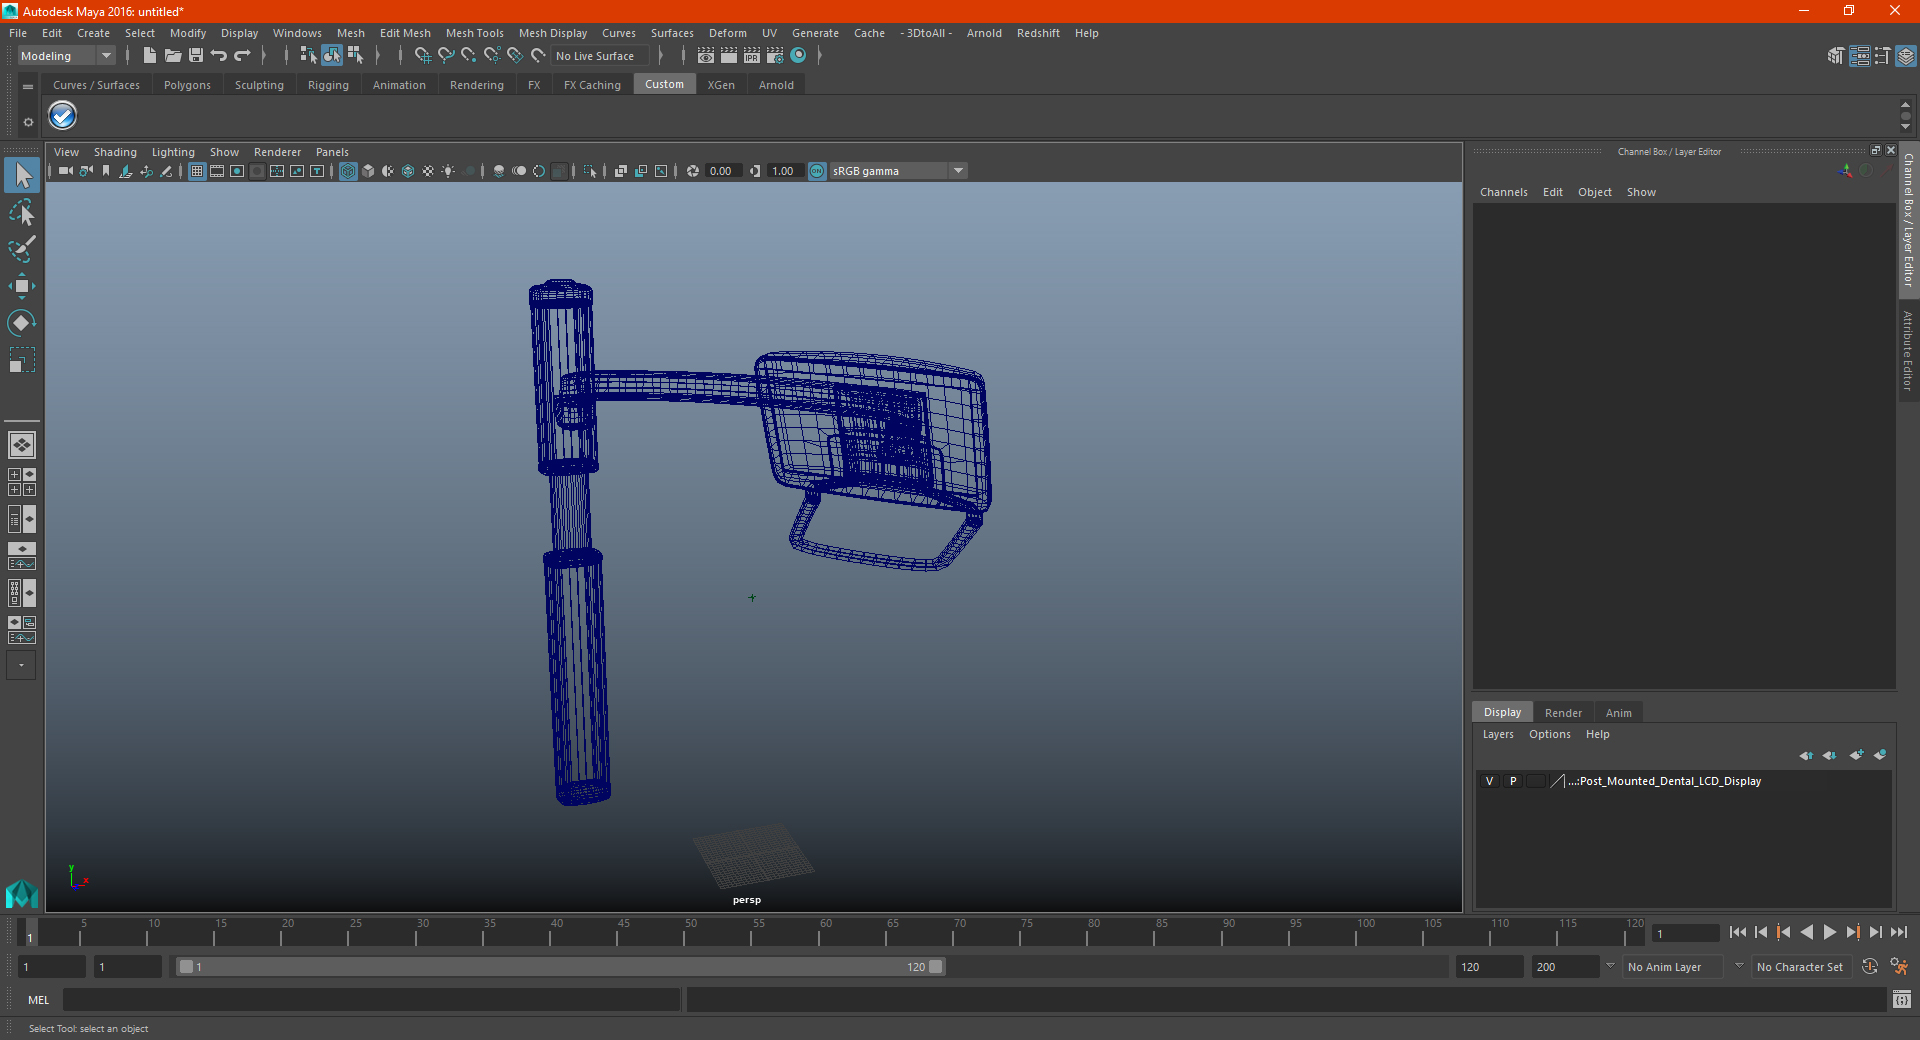Activate the Paint Selection tool
This screenshot has height=1040, width=1920.
pyautogui.click(x=22, y=249)
